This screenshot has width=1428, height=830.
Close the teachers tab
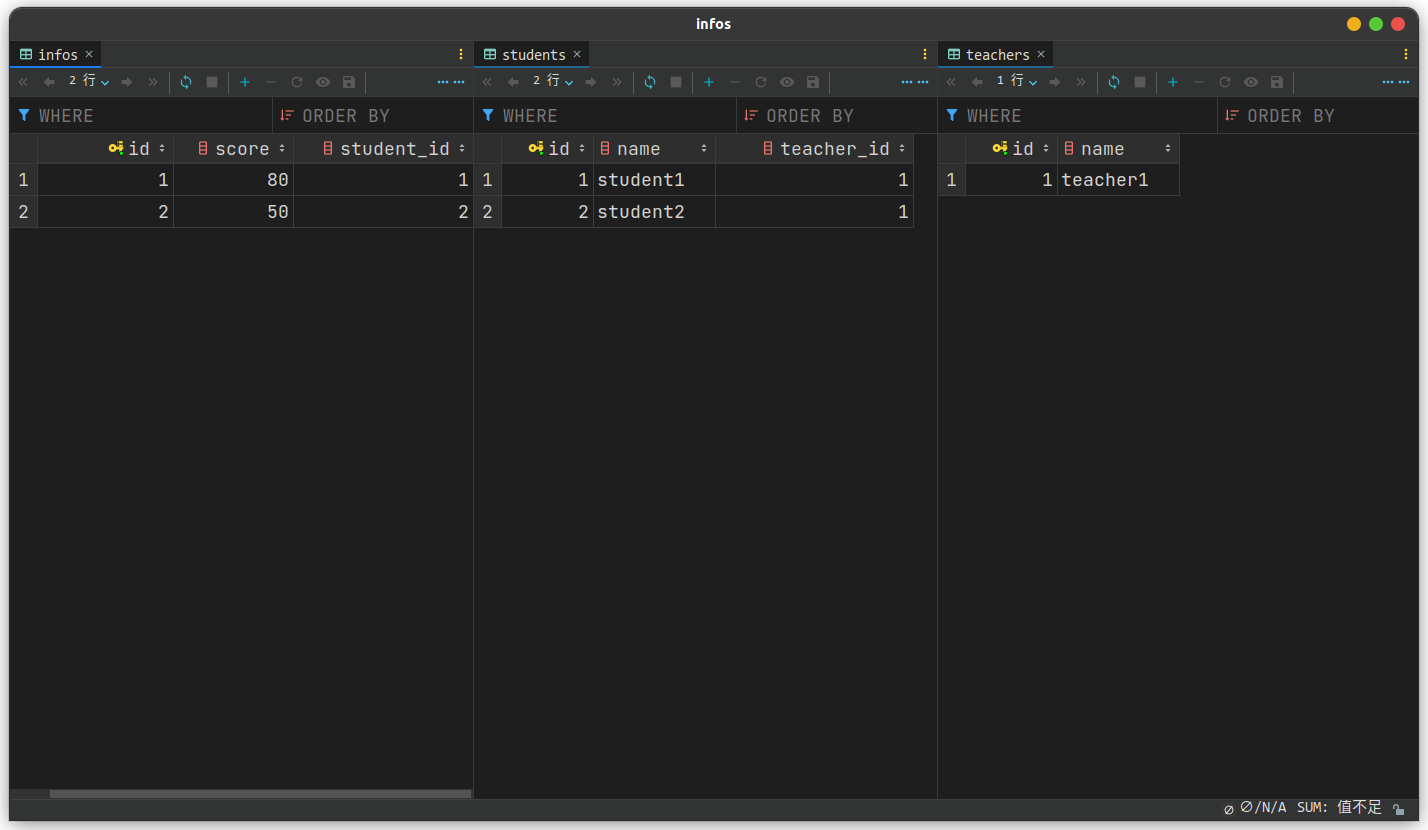[1041, 54]
